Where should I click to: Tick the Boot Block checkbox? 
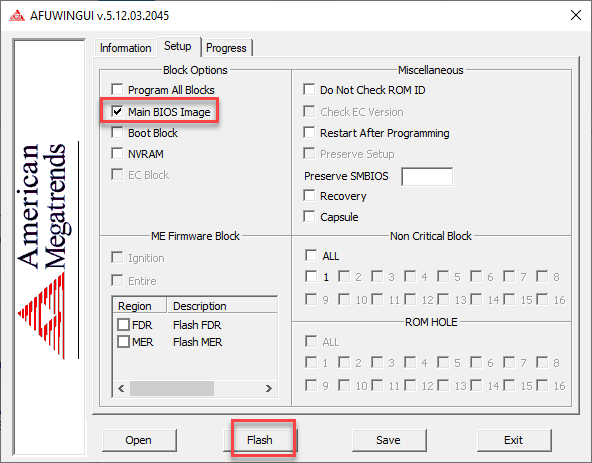pyautogui.click(x=117, y=133)
